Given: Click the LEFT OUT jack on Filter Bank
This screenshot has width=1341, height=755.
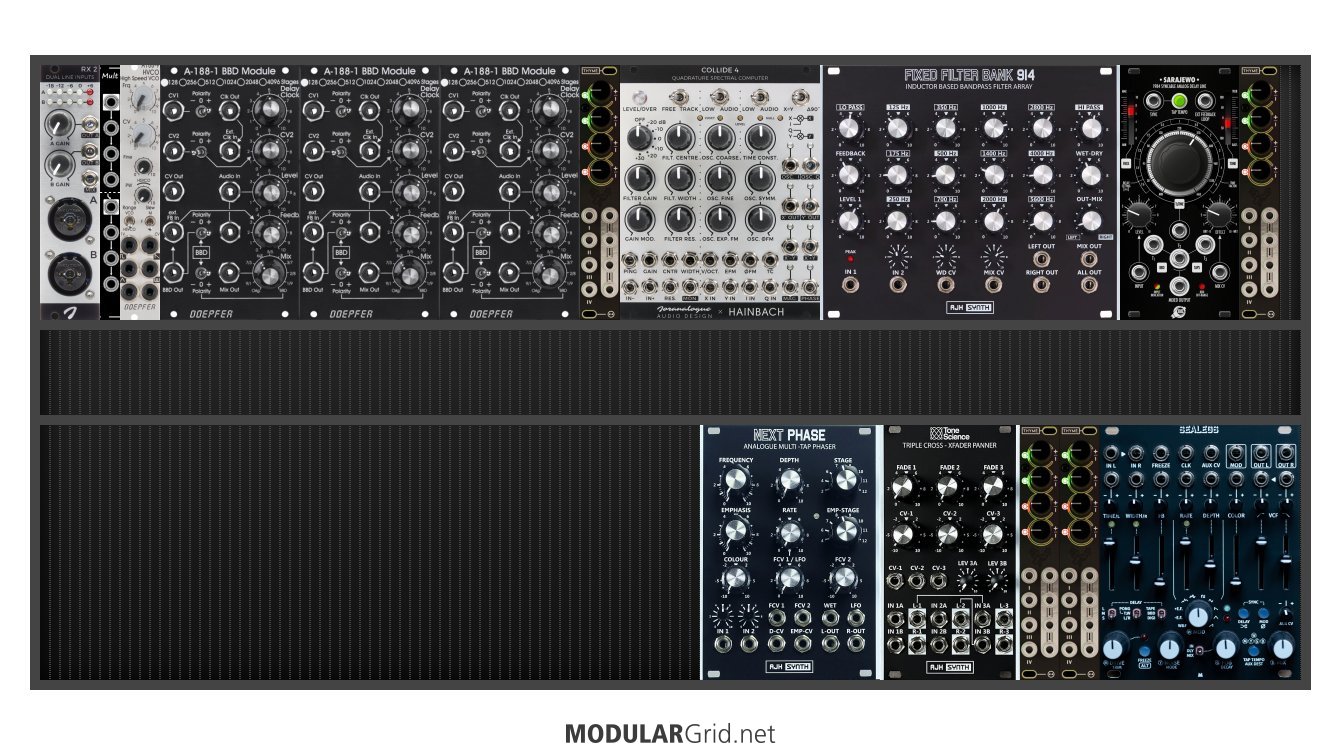Looking at the screenshot, I should pos(1042,257).
